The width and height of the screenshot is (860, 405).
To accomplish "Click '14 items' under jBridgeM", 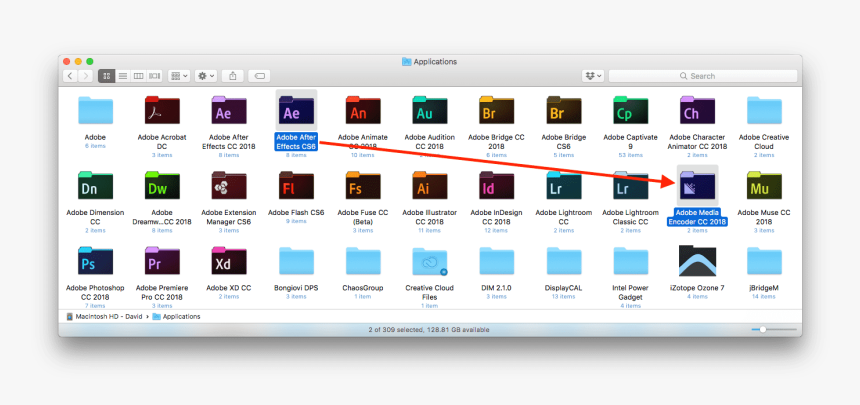I will pos(765,296).
